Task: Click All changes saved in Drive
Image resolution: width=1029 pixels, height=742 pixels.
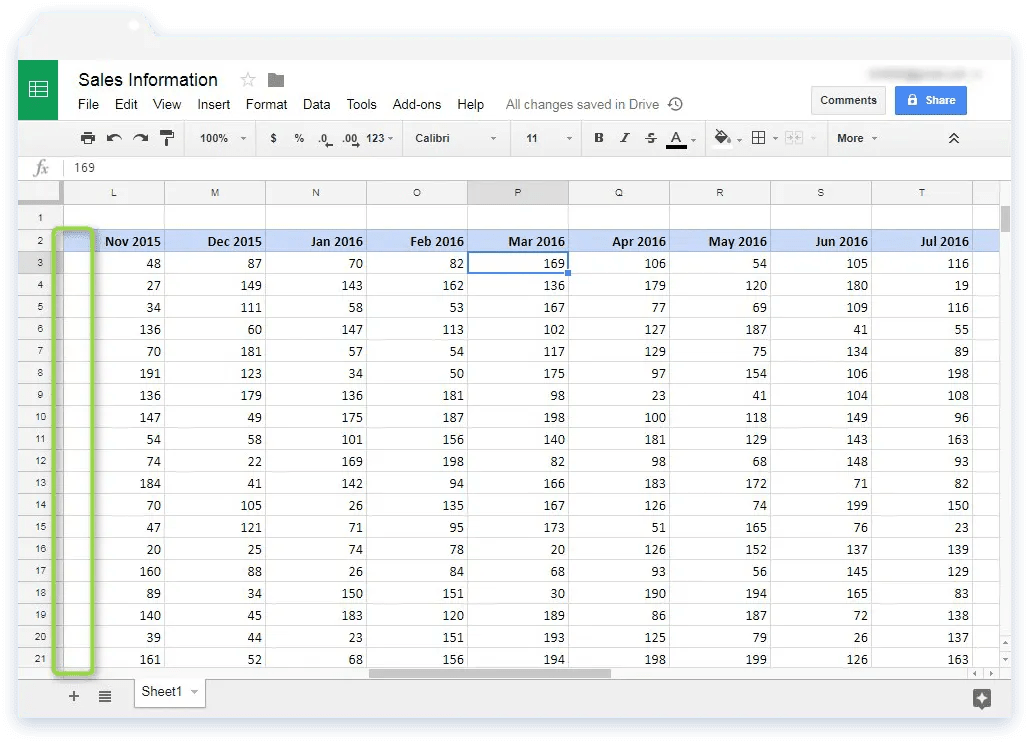Action: pos(582,104)
